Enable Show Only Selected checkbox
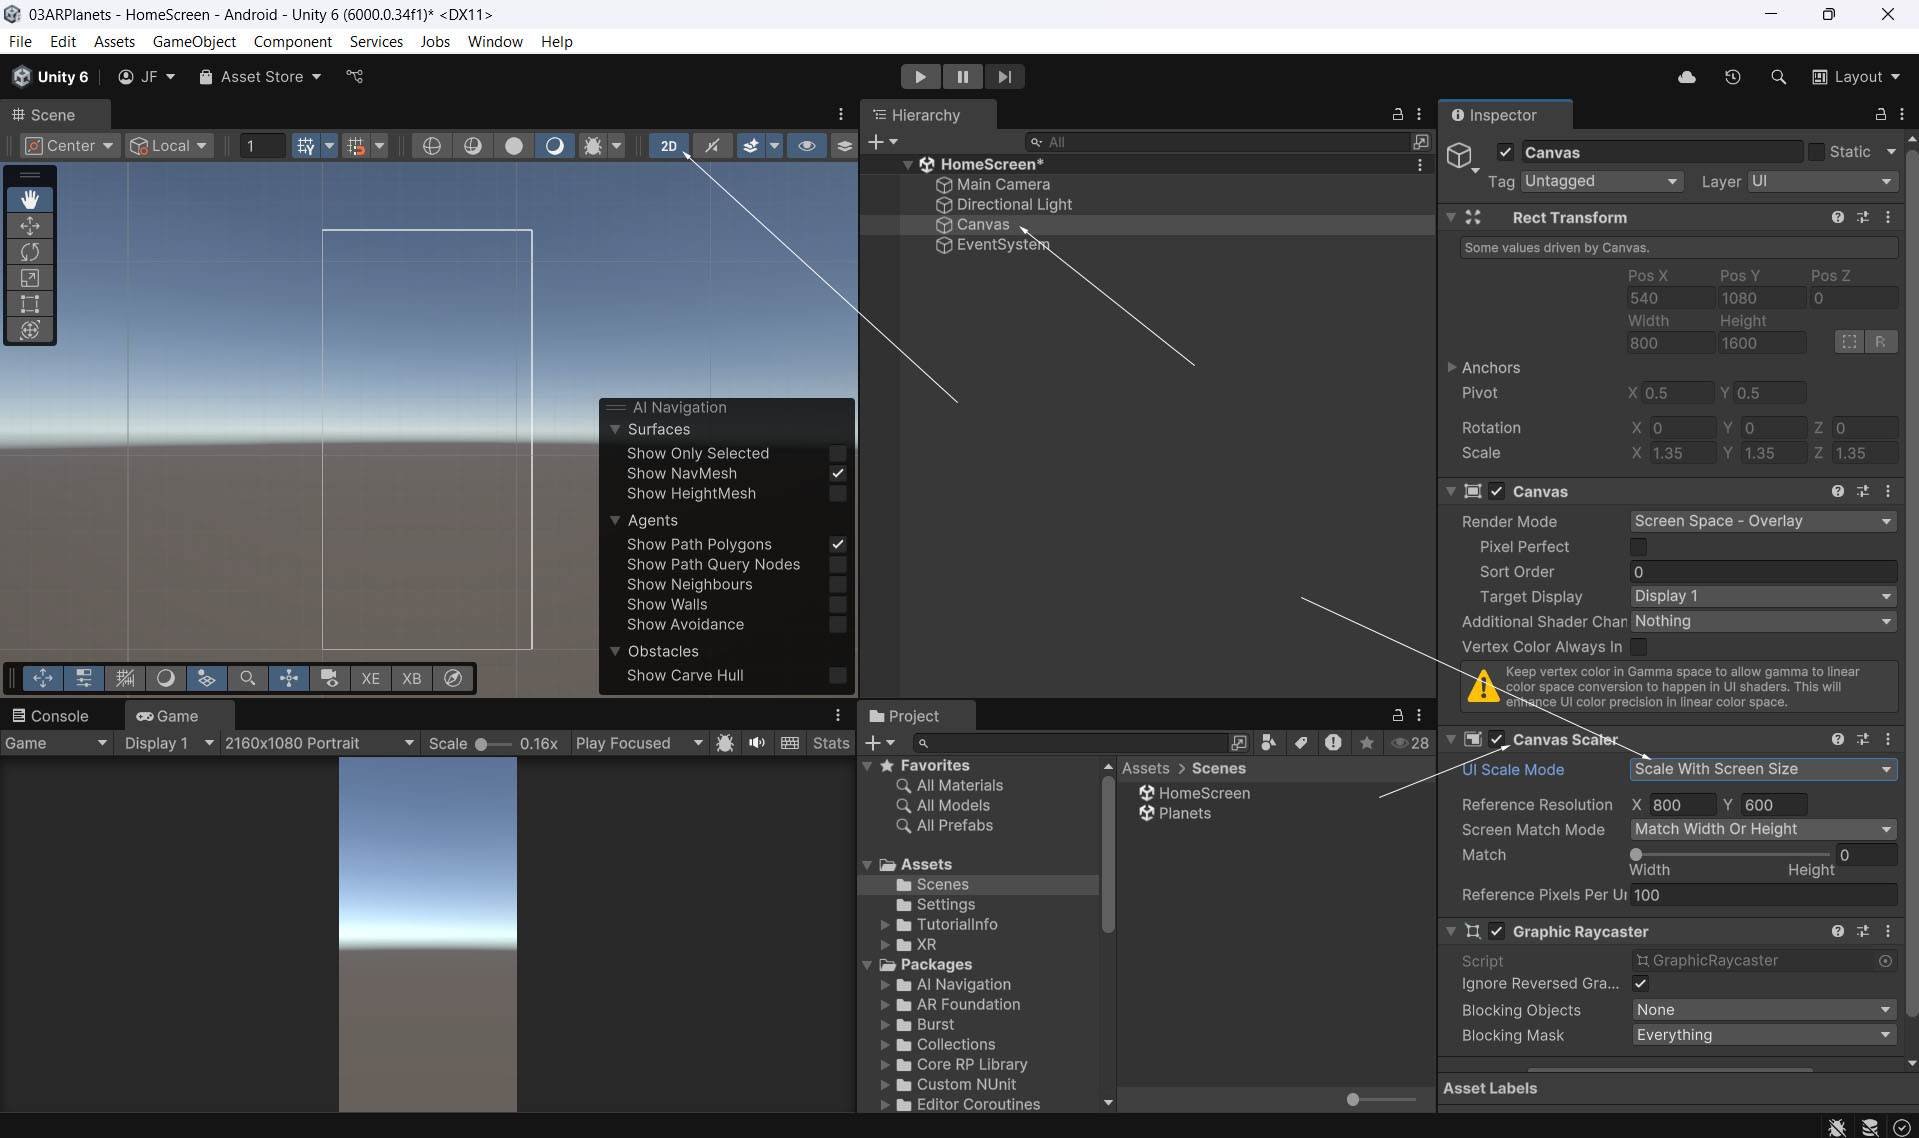The height and width of the screenshot is (1138, 1919). (837, 454)
